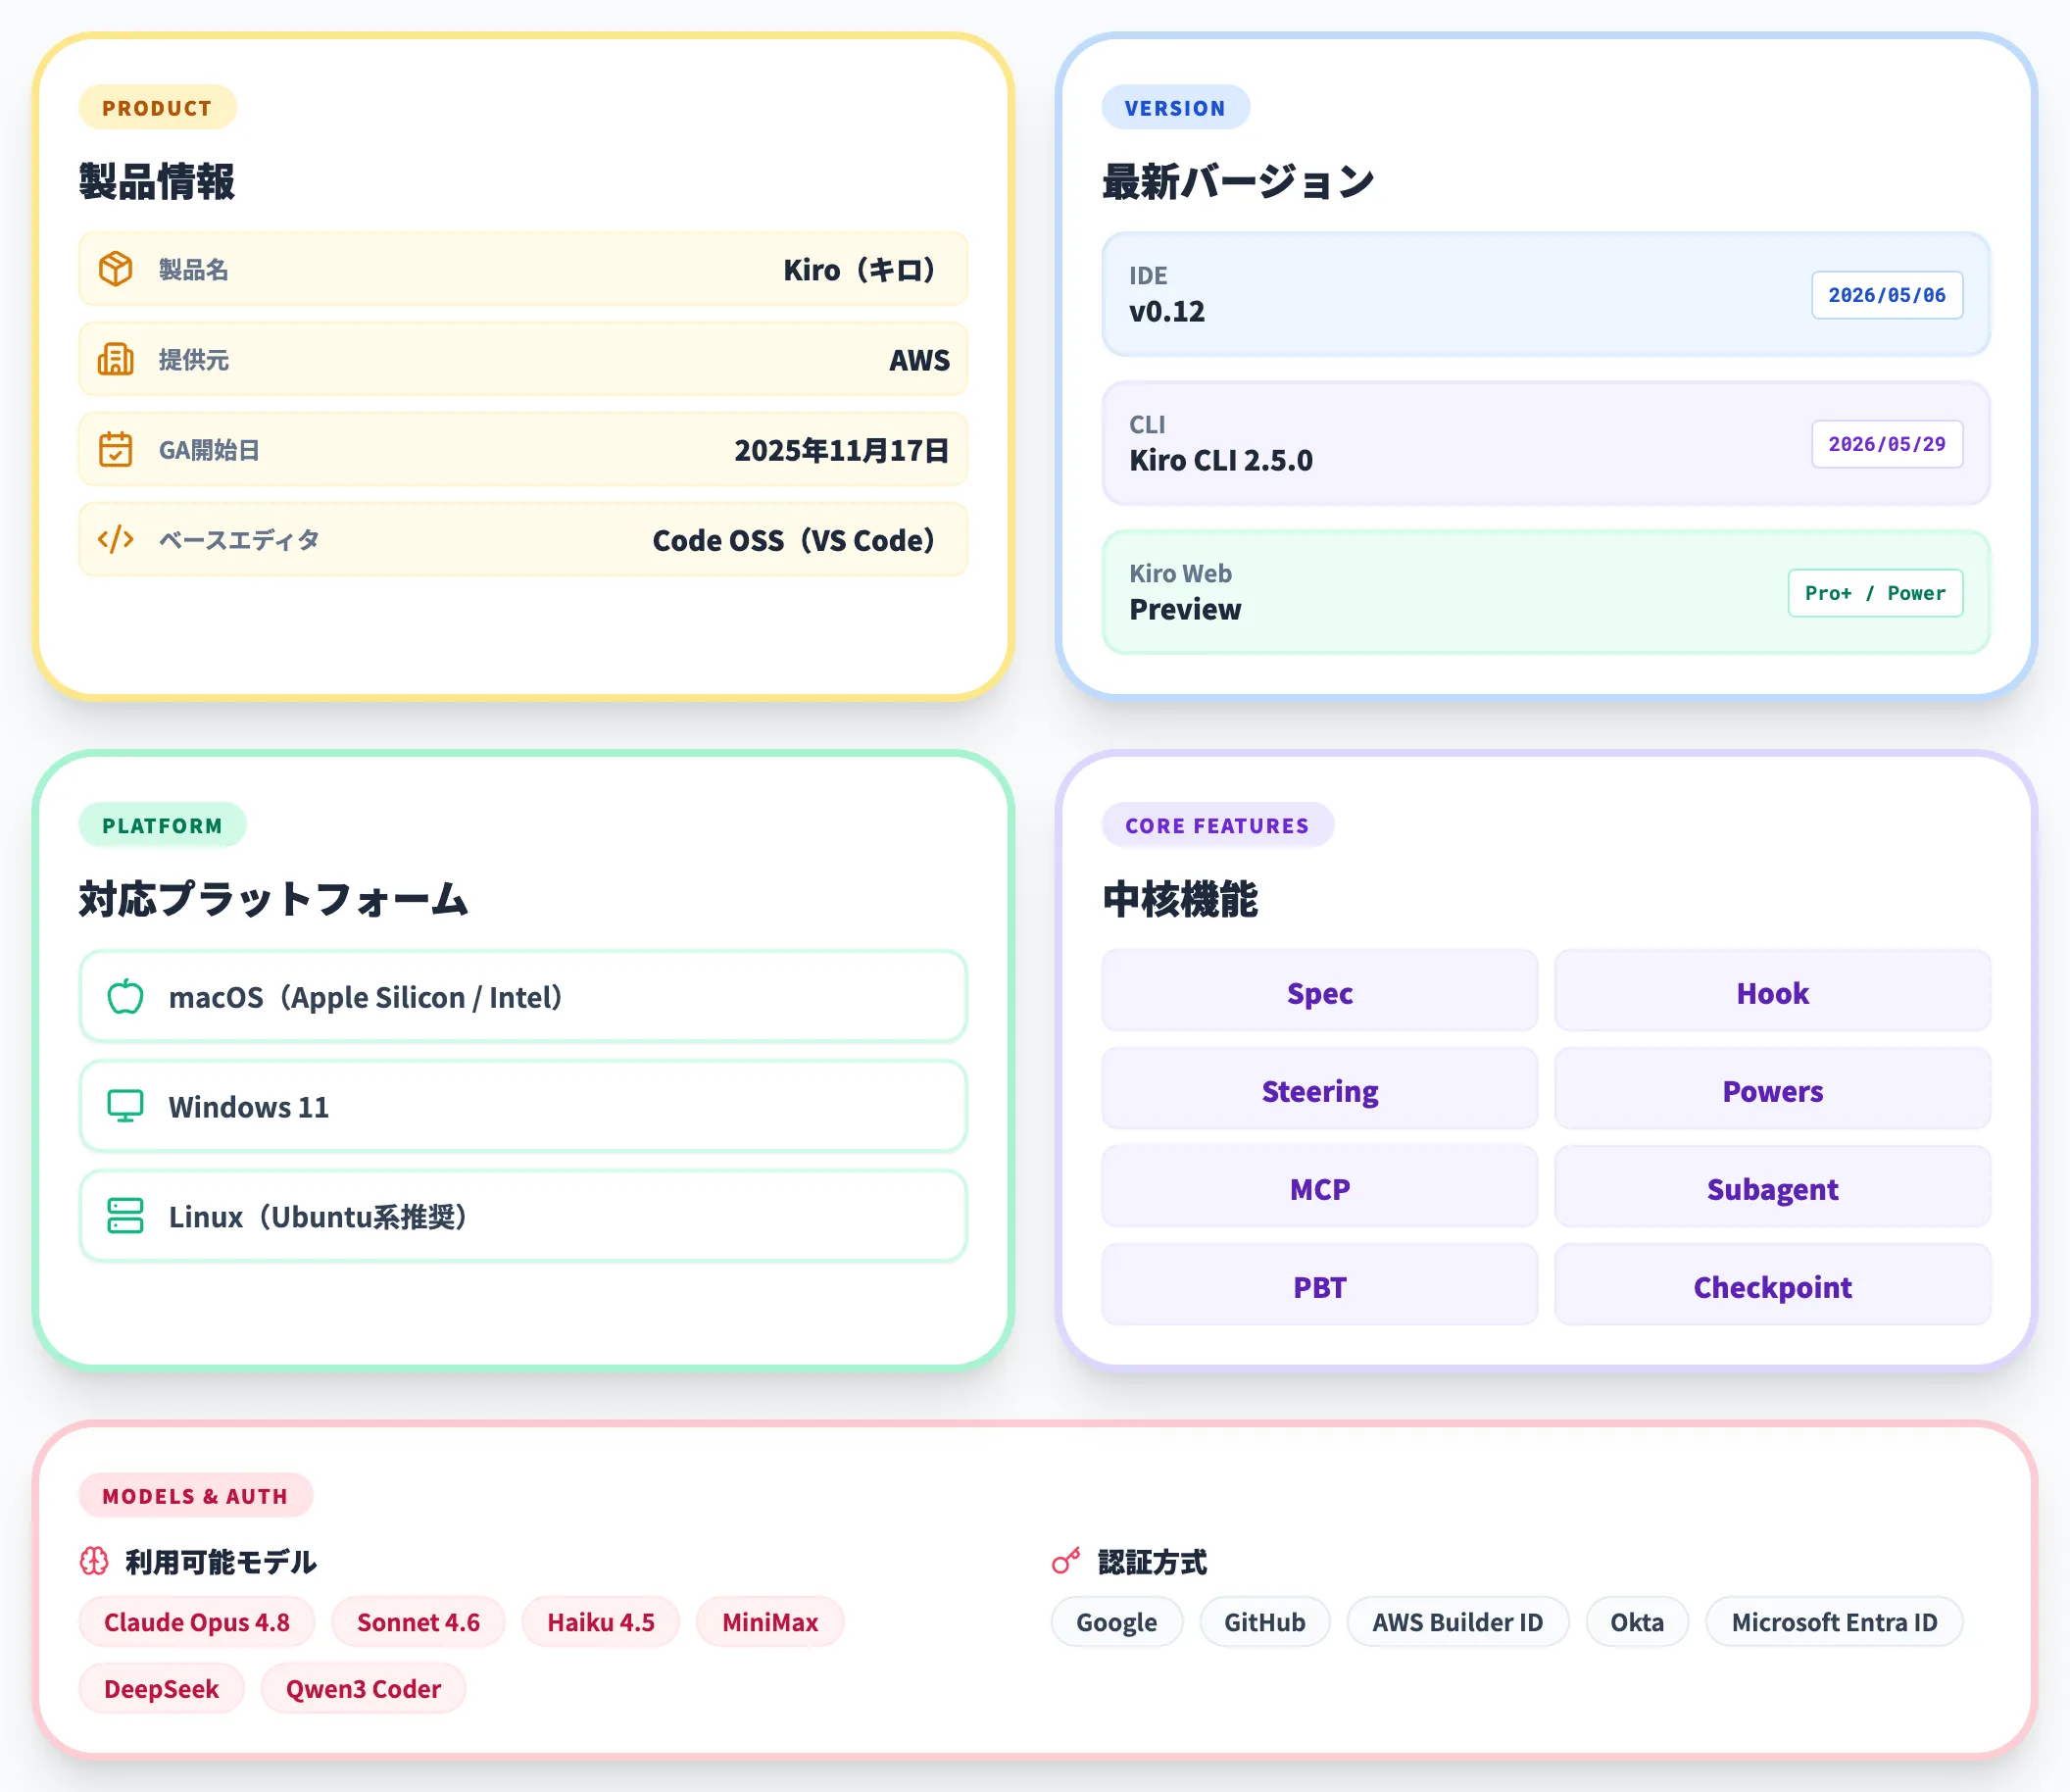Click the 認証方式 subheading
The image size is (2070, 1792).
click(1152, 1562)
